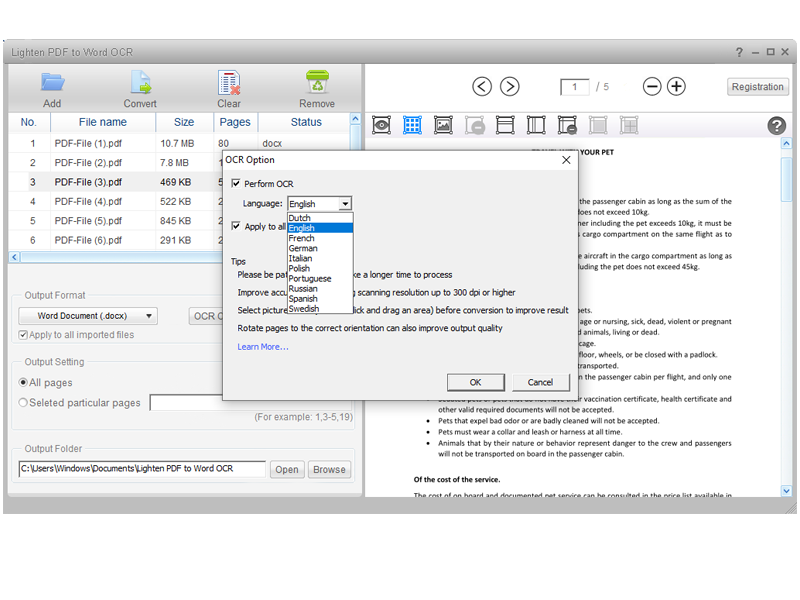Viewport: 800px width, 600px height.
Task: Click the Browse button
Action: [329, 469]
